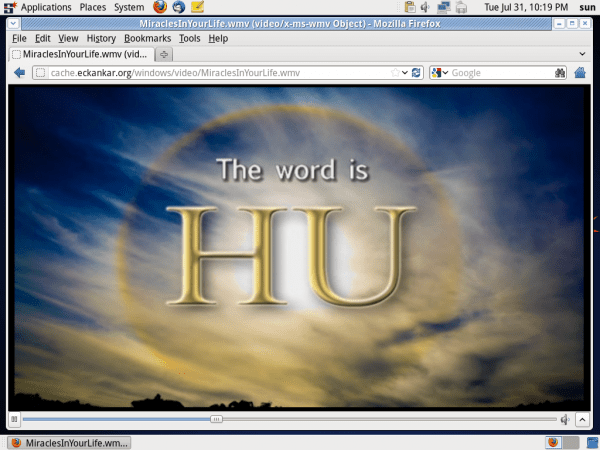Open the new tab button
600x450 pixels.
point(164,54)
